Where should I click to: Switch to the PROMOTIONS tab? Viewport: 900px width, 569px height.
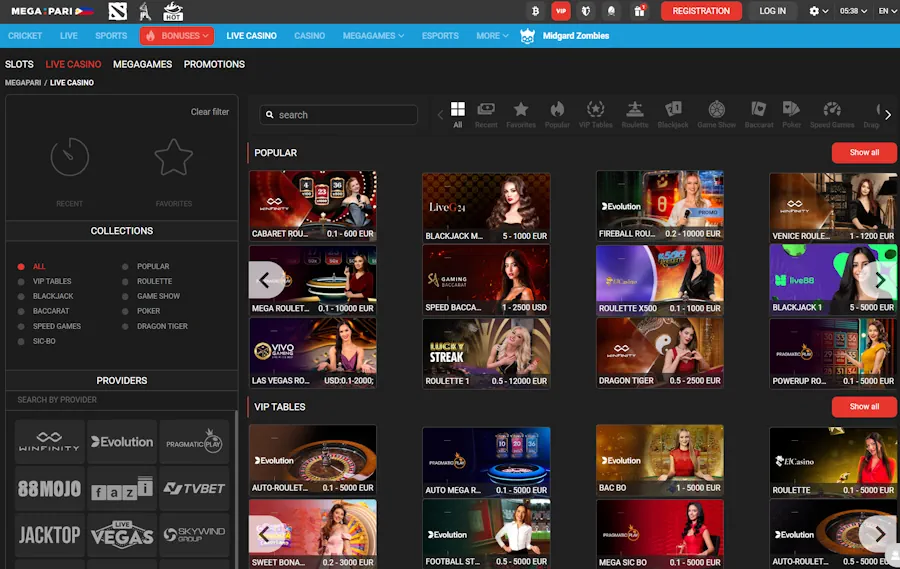click(214, 64)
